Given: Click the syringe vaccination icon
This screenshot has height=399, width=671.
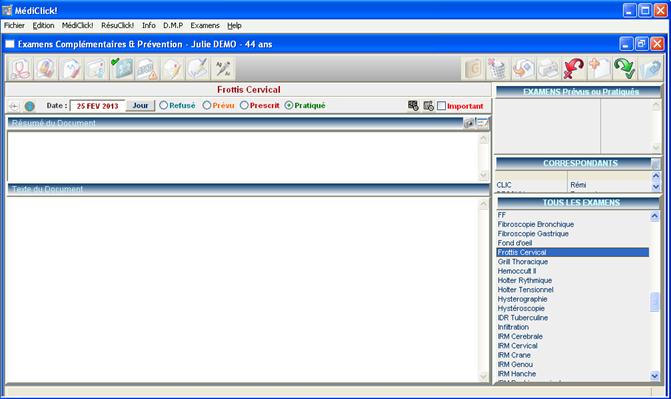Looking at the screenshot, I should tap(223, 68).
